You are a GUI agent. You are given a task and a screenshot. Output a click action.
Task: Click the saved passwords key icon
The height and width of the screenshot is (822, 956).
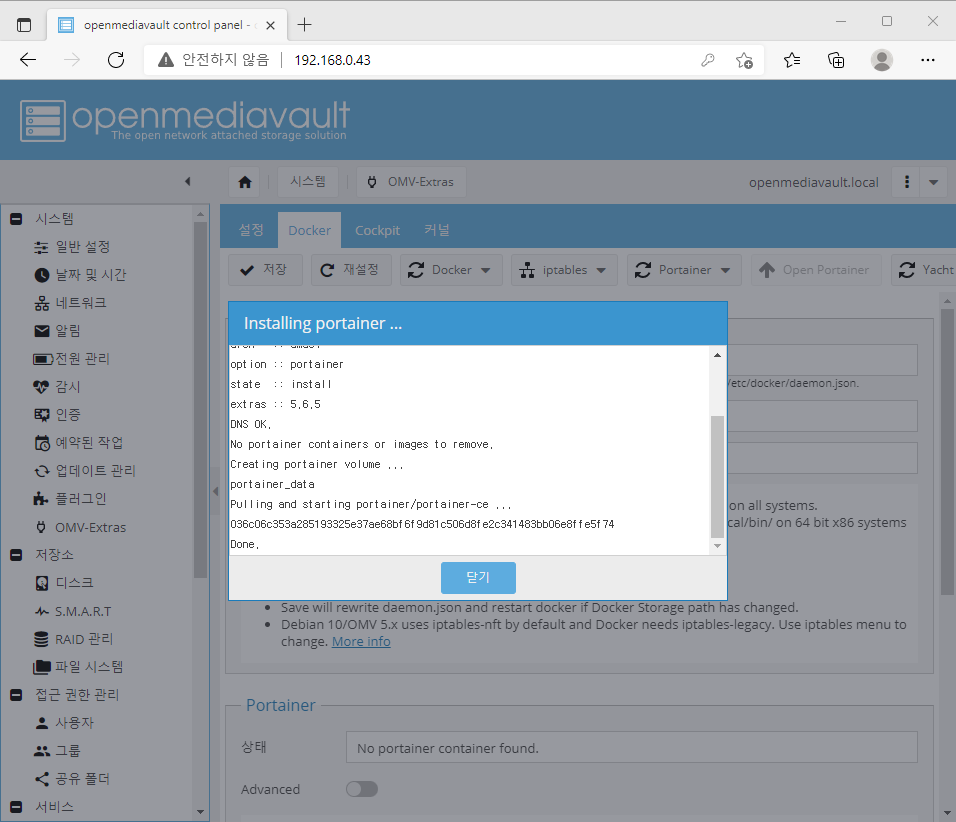tap(707, 60)
